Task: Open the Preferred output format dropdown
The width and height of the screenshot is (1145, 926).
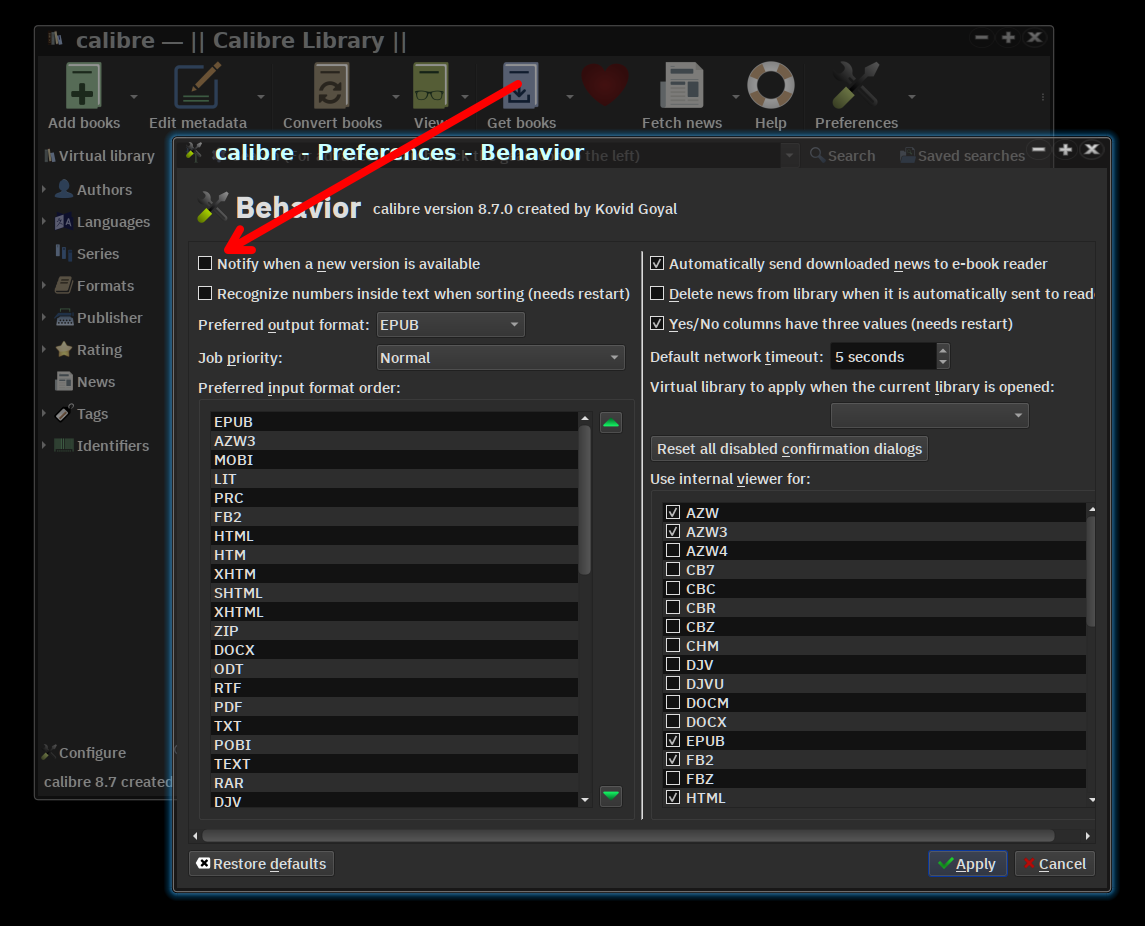Action: (x=450, y=325)
